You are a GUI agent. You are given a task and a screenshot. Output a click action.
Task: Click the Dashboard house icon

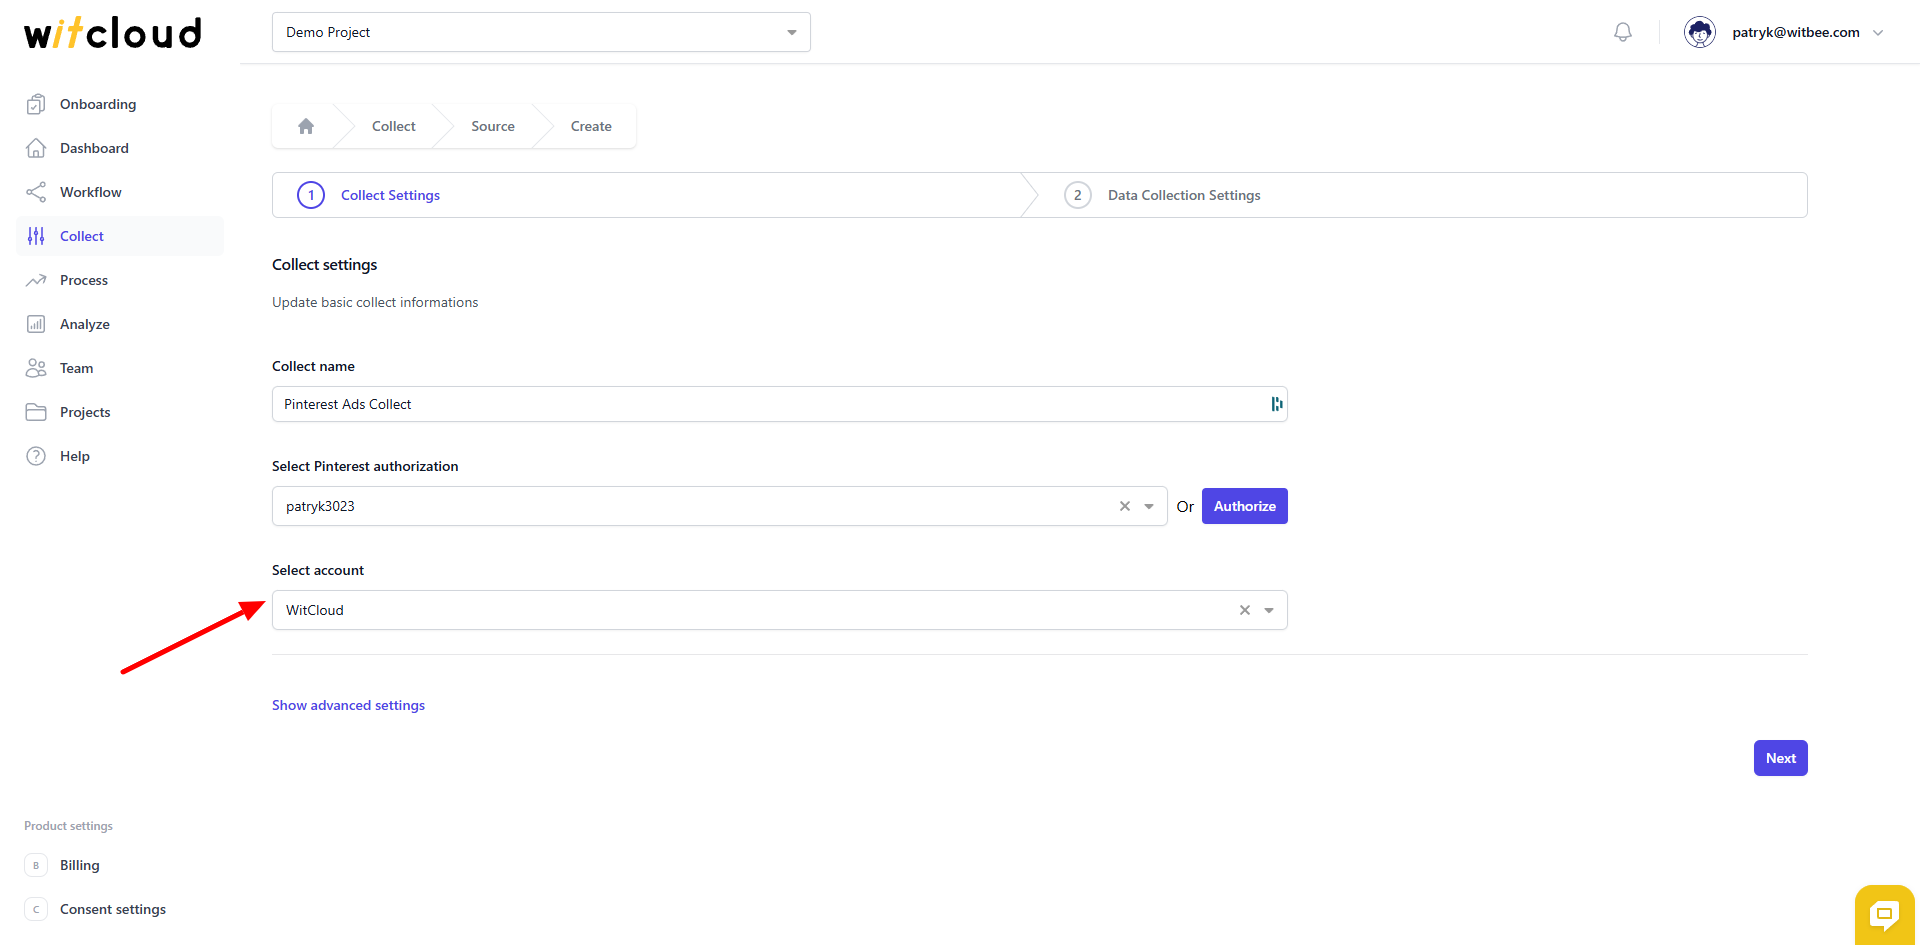click(36, 148)
